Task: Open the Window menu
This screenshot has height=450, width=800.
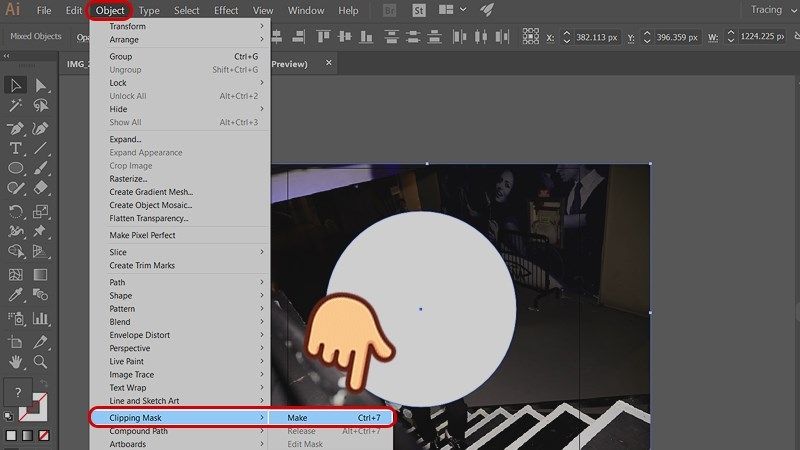Action: (x=306, y=10)
